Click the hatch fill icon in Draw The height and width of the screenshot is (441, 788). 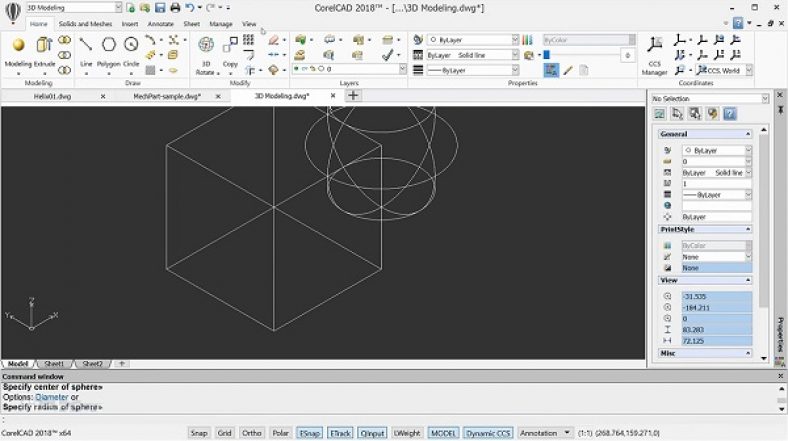pos(150,70)
